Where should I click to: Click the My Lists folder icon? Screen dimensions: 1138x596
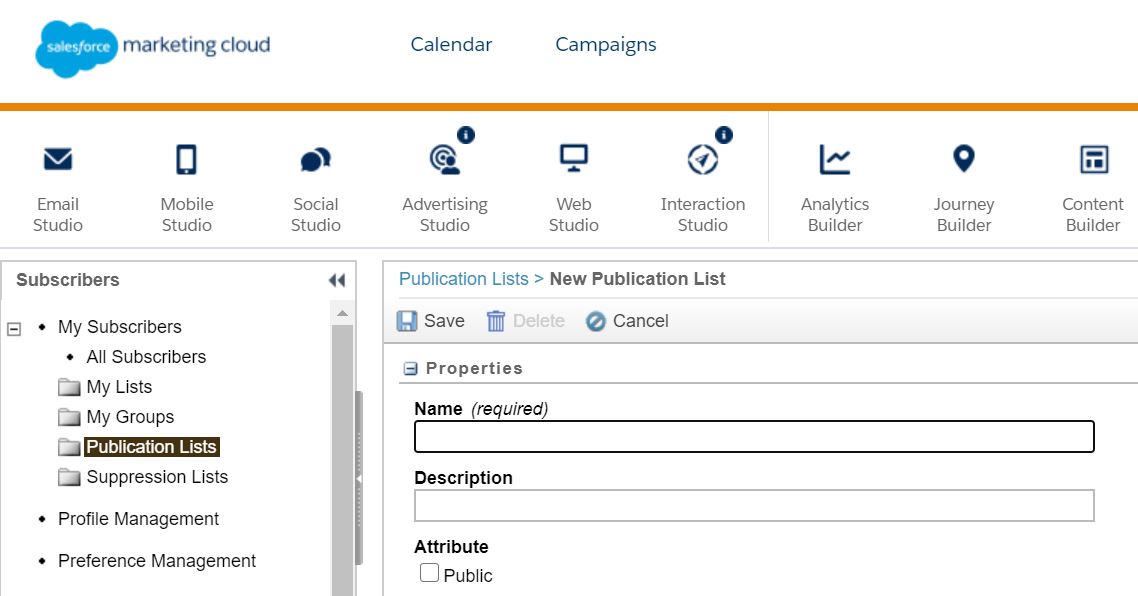click(69, 387)
